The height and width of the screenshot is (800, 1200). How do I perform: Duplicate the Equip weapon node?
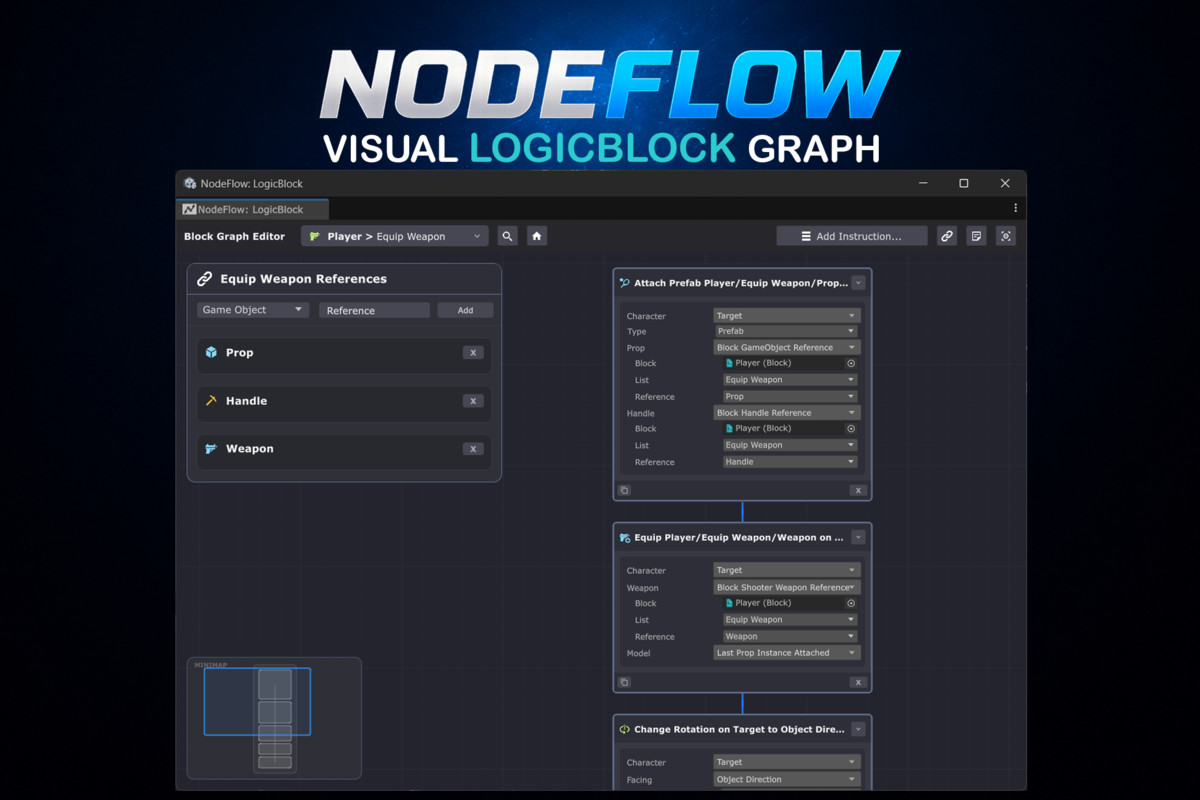624,682
